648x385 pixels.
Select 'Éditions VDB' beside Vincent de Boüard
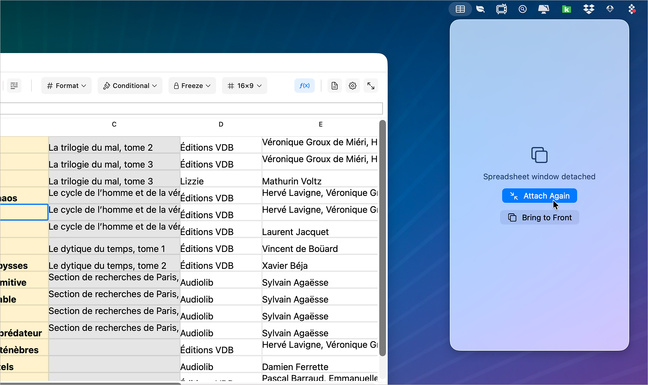(x=221, y=246)
